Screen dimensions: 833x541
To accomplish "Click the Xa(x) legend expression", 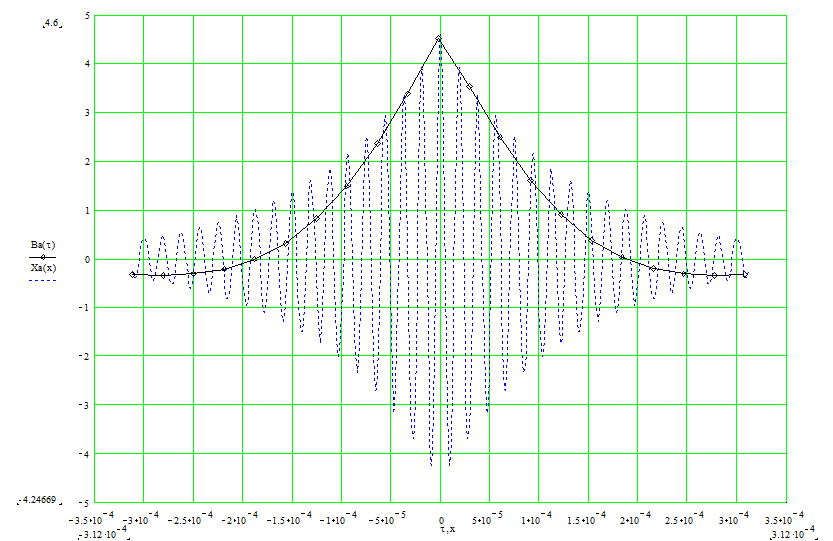I will [43, 268].
